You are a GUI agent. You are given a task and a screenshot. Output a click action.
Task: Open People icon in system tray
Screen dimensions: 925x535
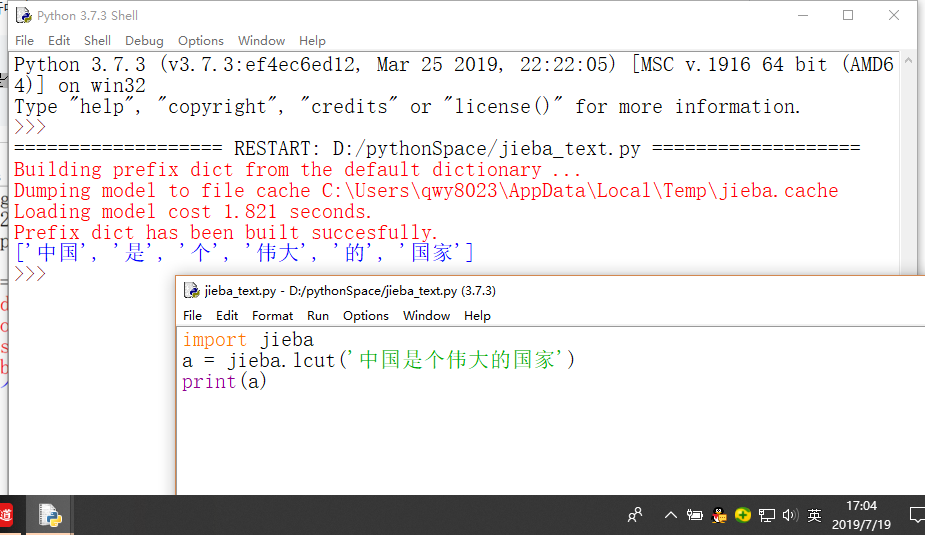coord(635,516)
